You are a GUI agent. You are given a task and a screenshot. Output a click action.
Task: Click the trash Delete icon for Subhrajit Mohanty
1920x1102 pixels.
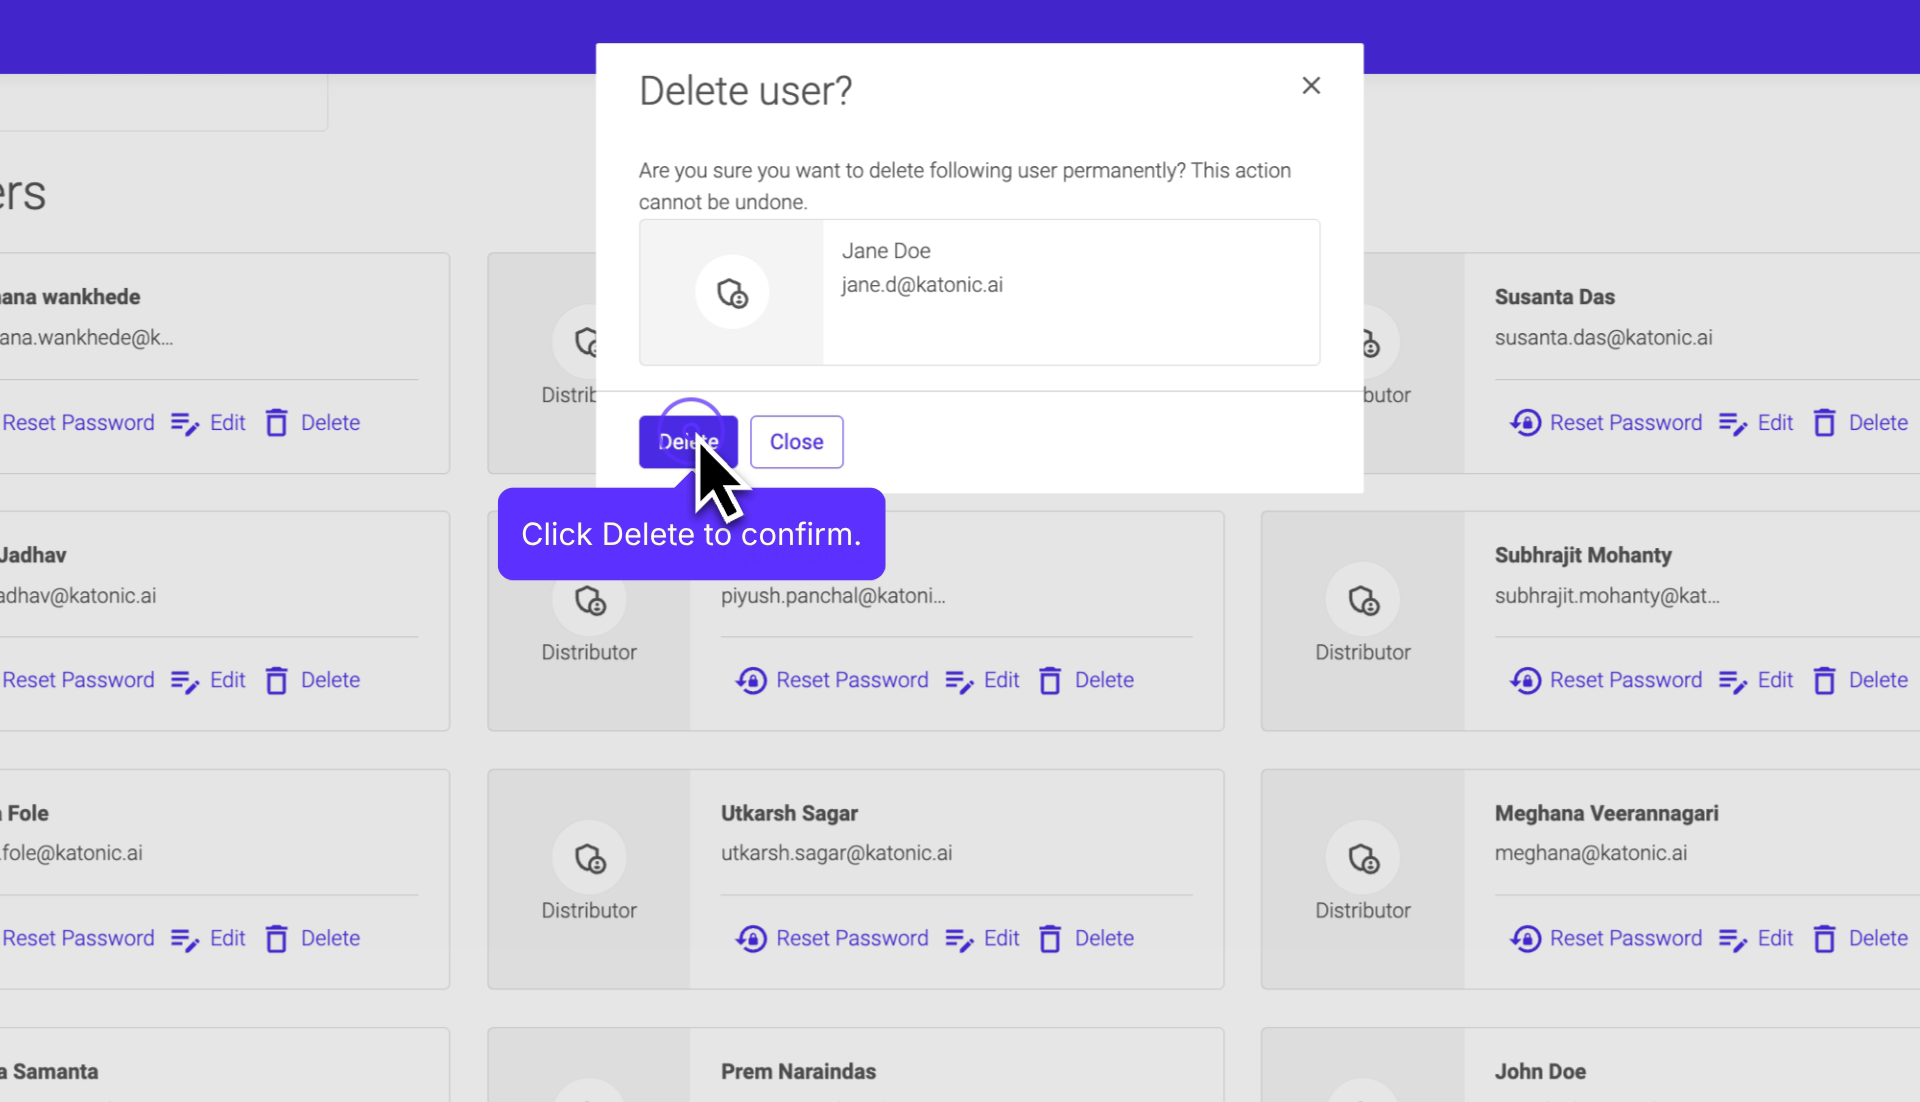tap(1826, 680)
